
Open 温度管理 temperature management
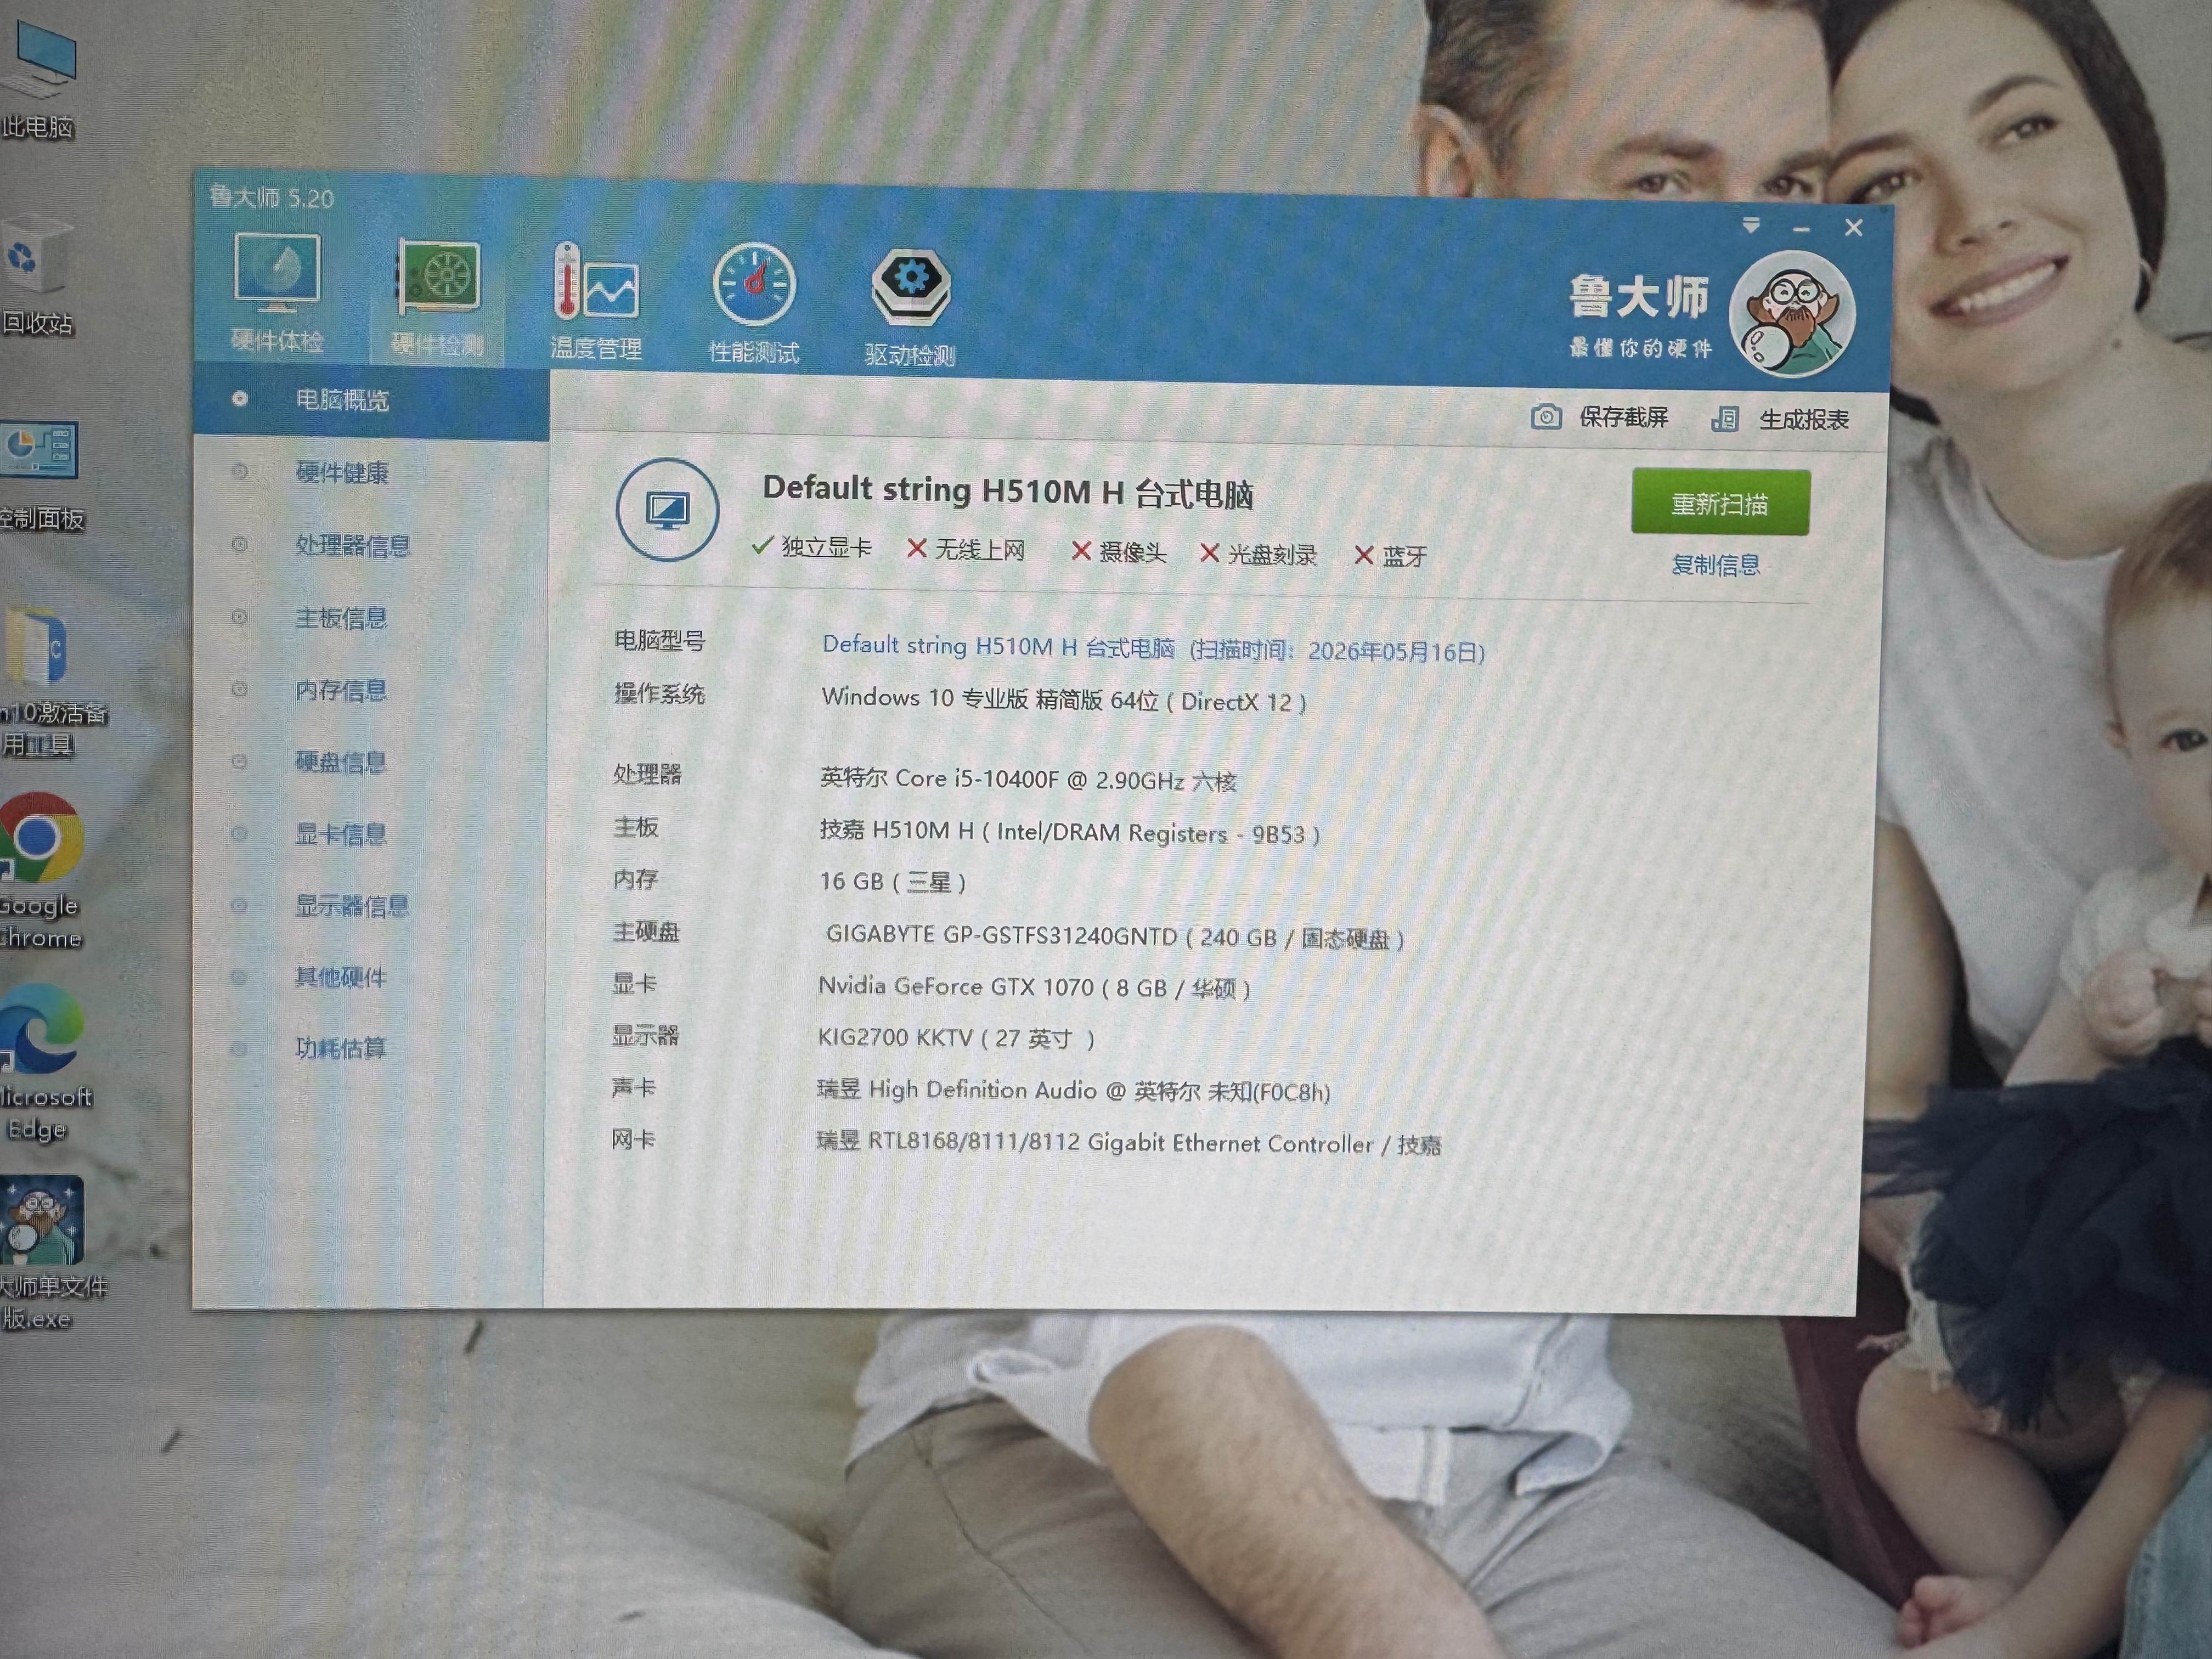(596, 284)
